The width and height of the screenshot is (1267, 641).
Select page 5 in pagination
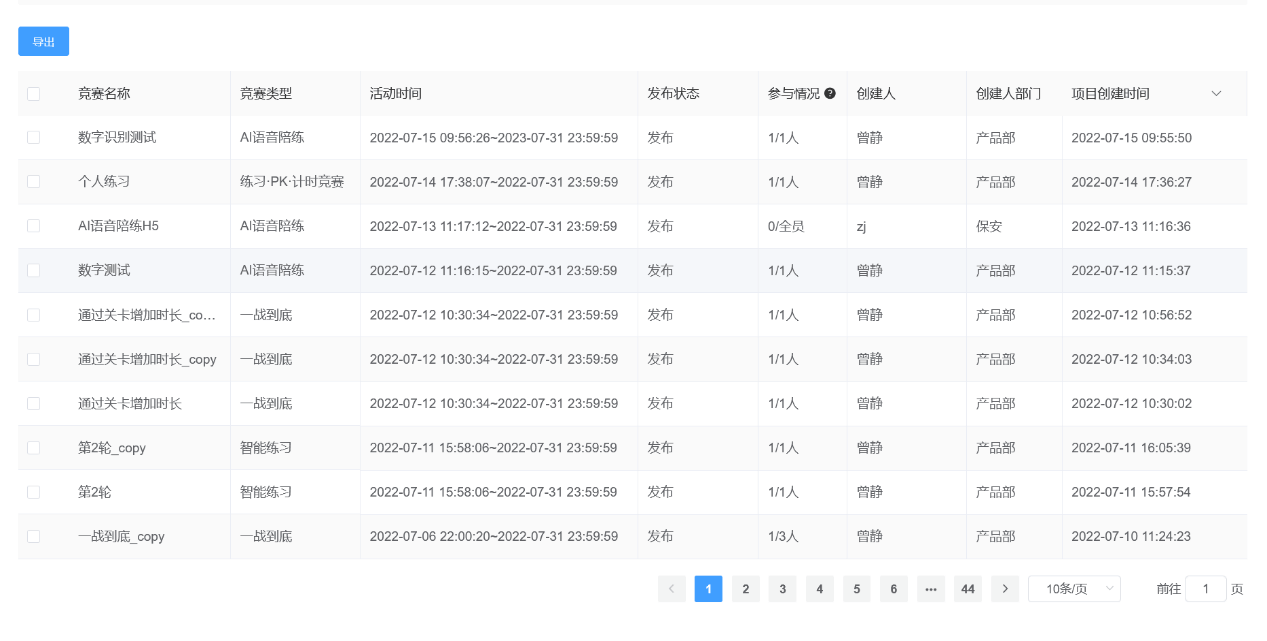click(856, 590)
